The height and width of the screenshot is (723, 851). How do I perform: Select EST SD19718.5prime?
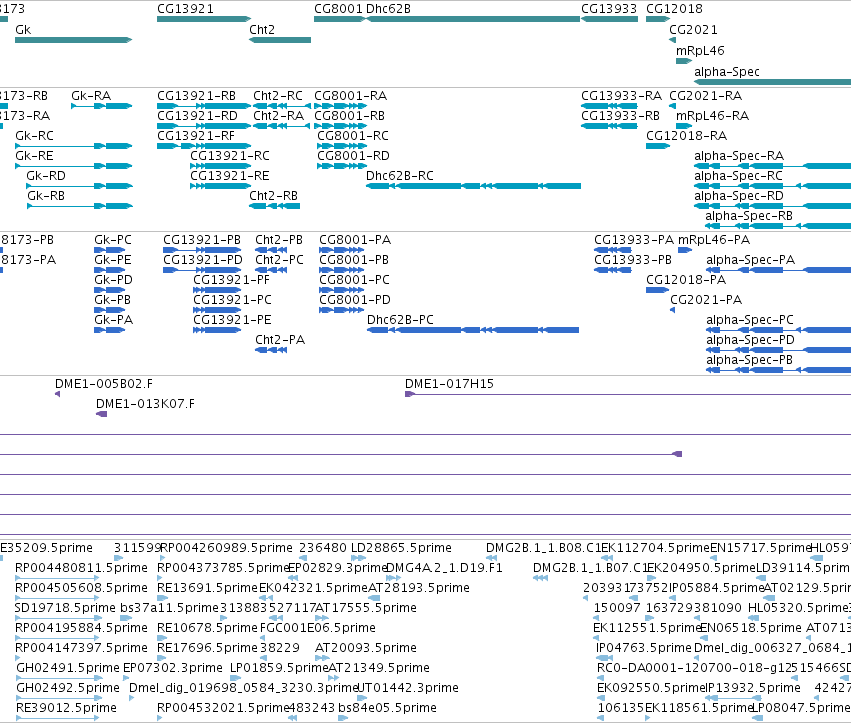(x=59, y=618)
